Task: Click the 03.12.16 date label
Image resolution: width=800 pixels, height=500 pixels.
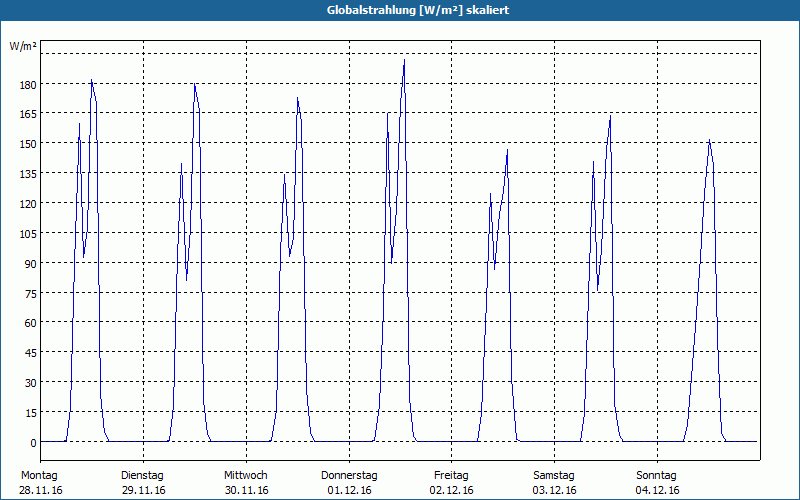Action: [555, 490]
